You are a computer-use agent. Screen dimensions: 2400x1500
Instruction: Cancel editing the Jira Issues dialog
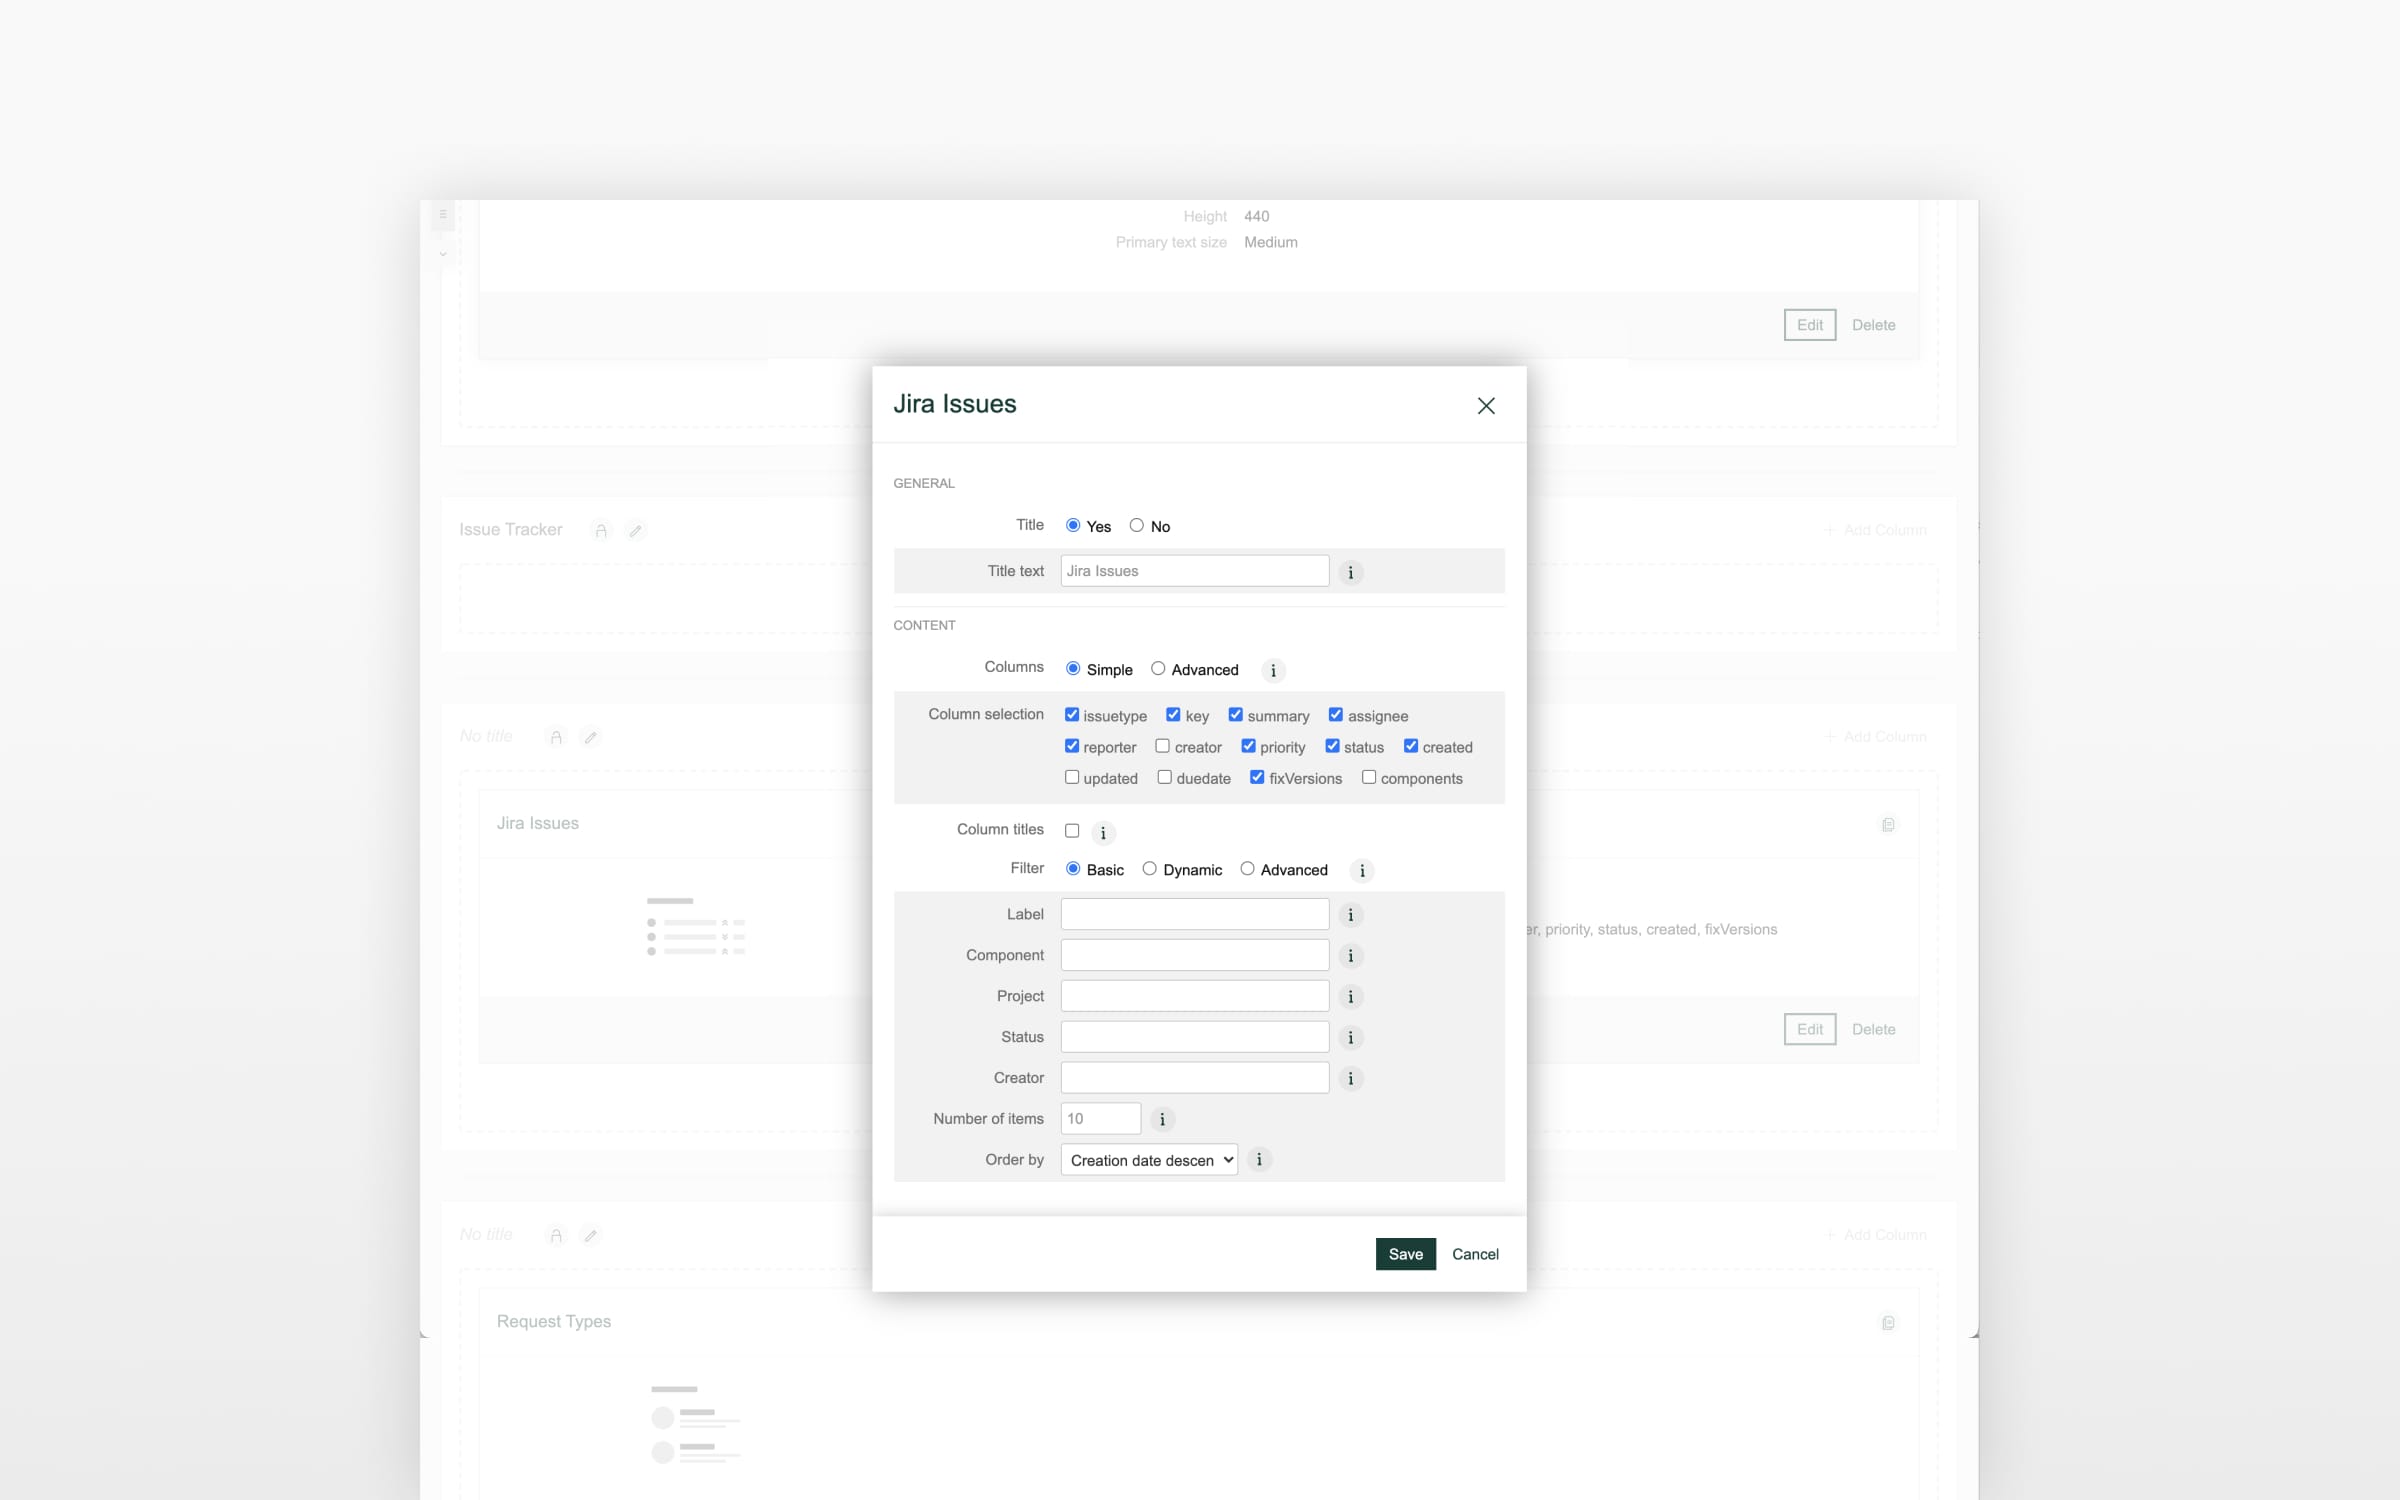click(1475, 1254)
